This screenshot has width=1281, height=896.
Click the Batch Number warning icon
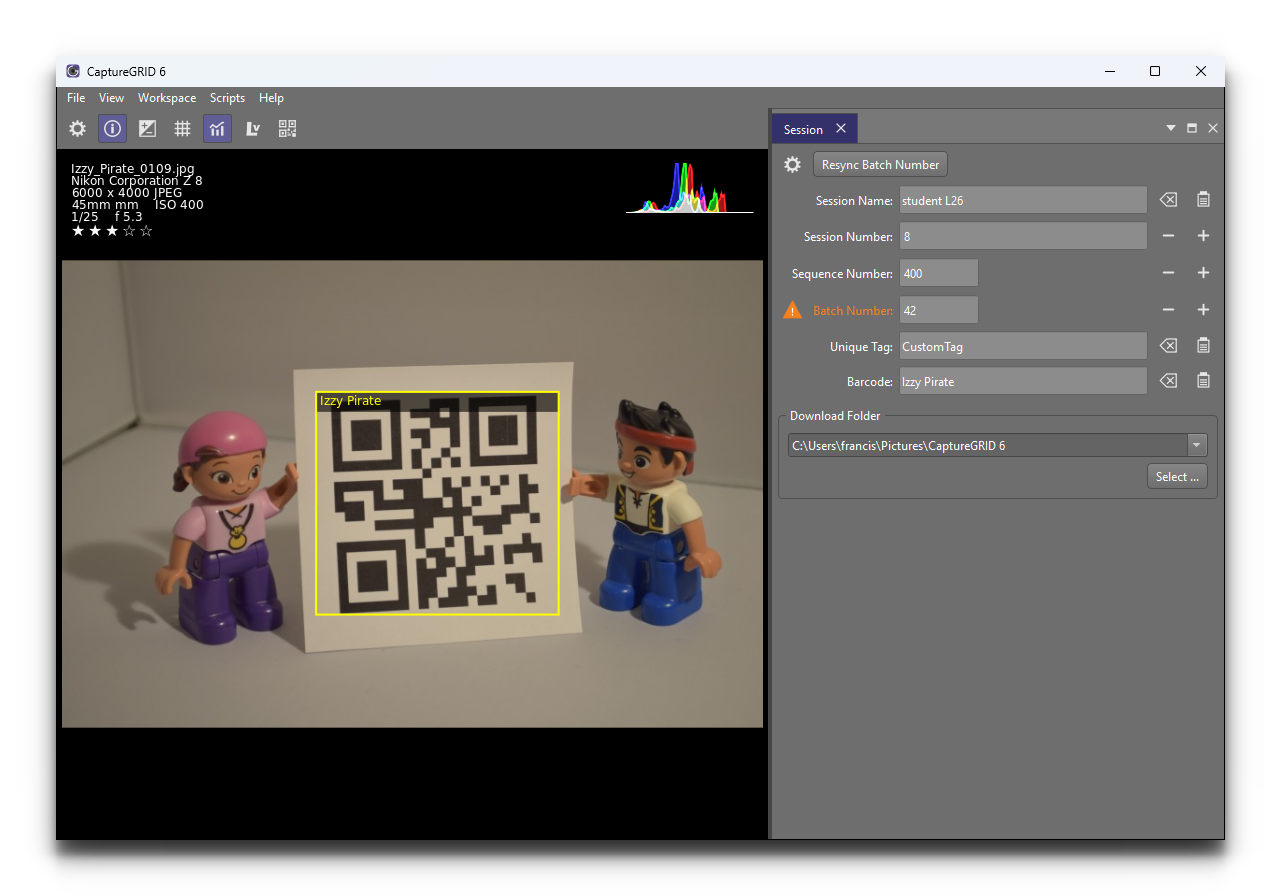tap(792, 310)
